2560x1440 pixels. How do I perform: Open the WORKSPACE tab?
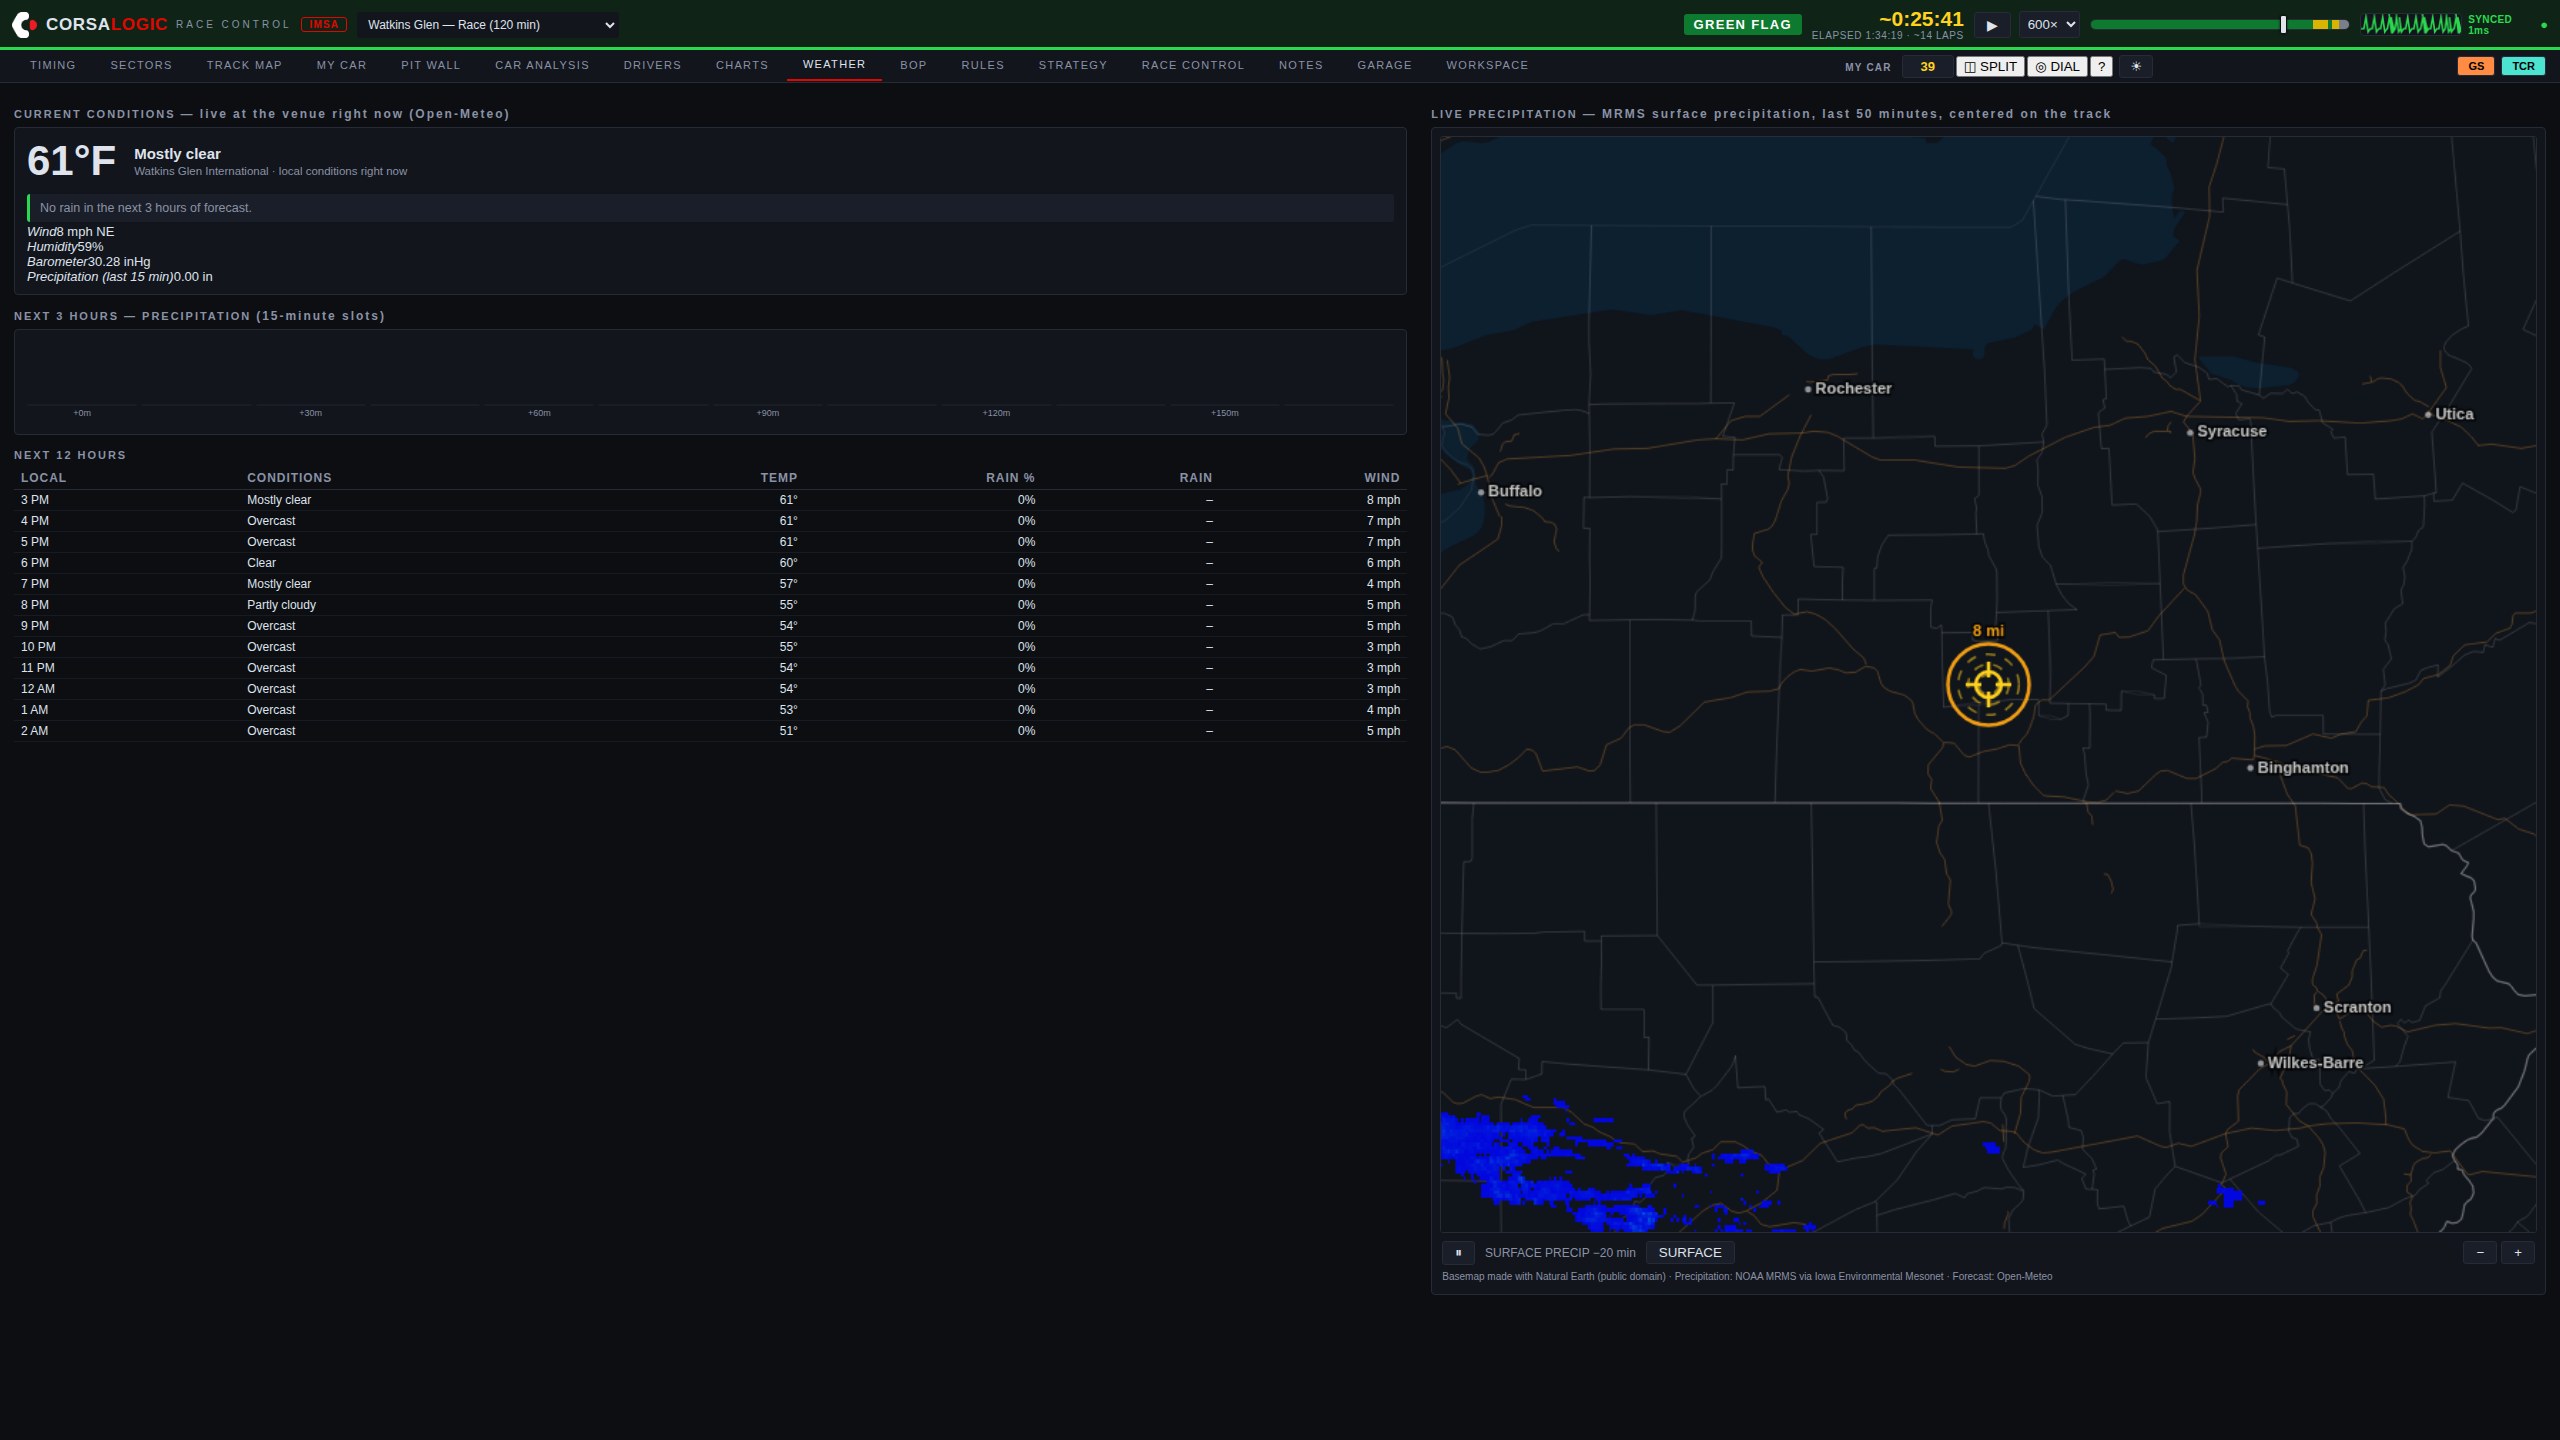click(1487, 65)
